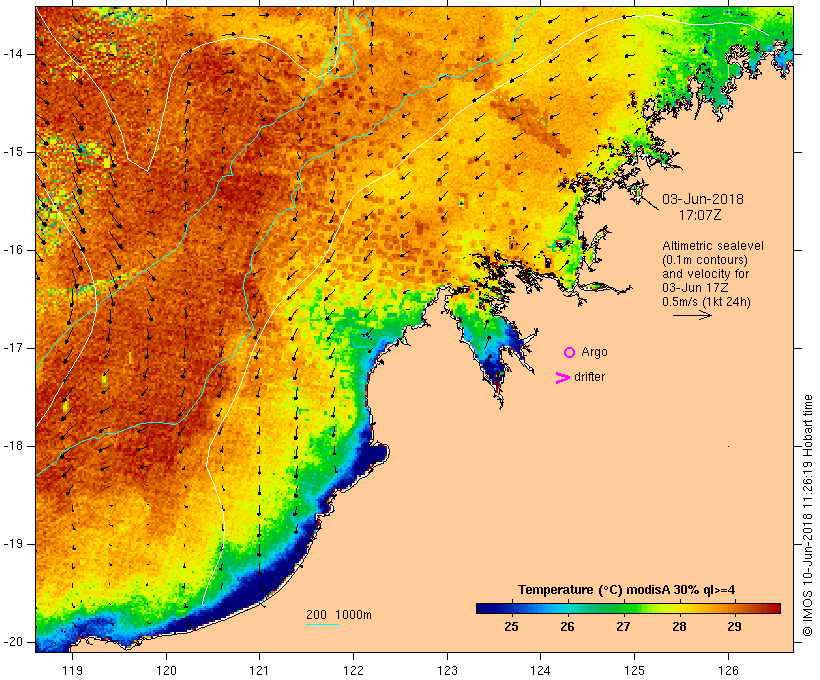This screenshot has height=680, width=820.
Task: Click the magenta Argo circle legend symbol
Action: (x=570, y=353)
